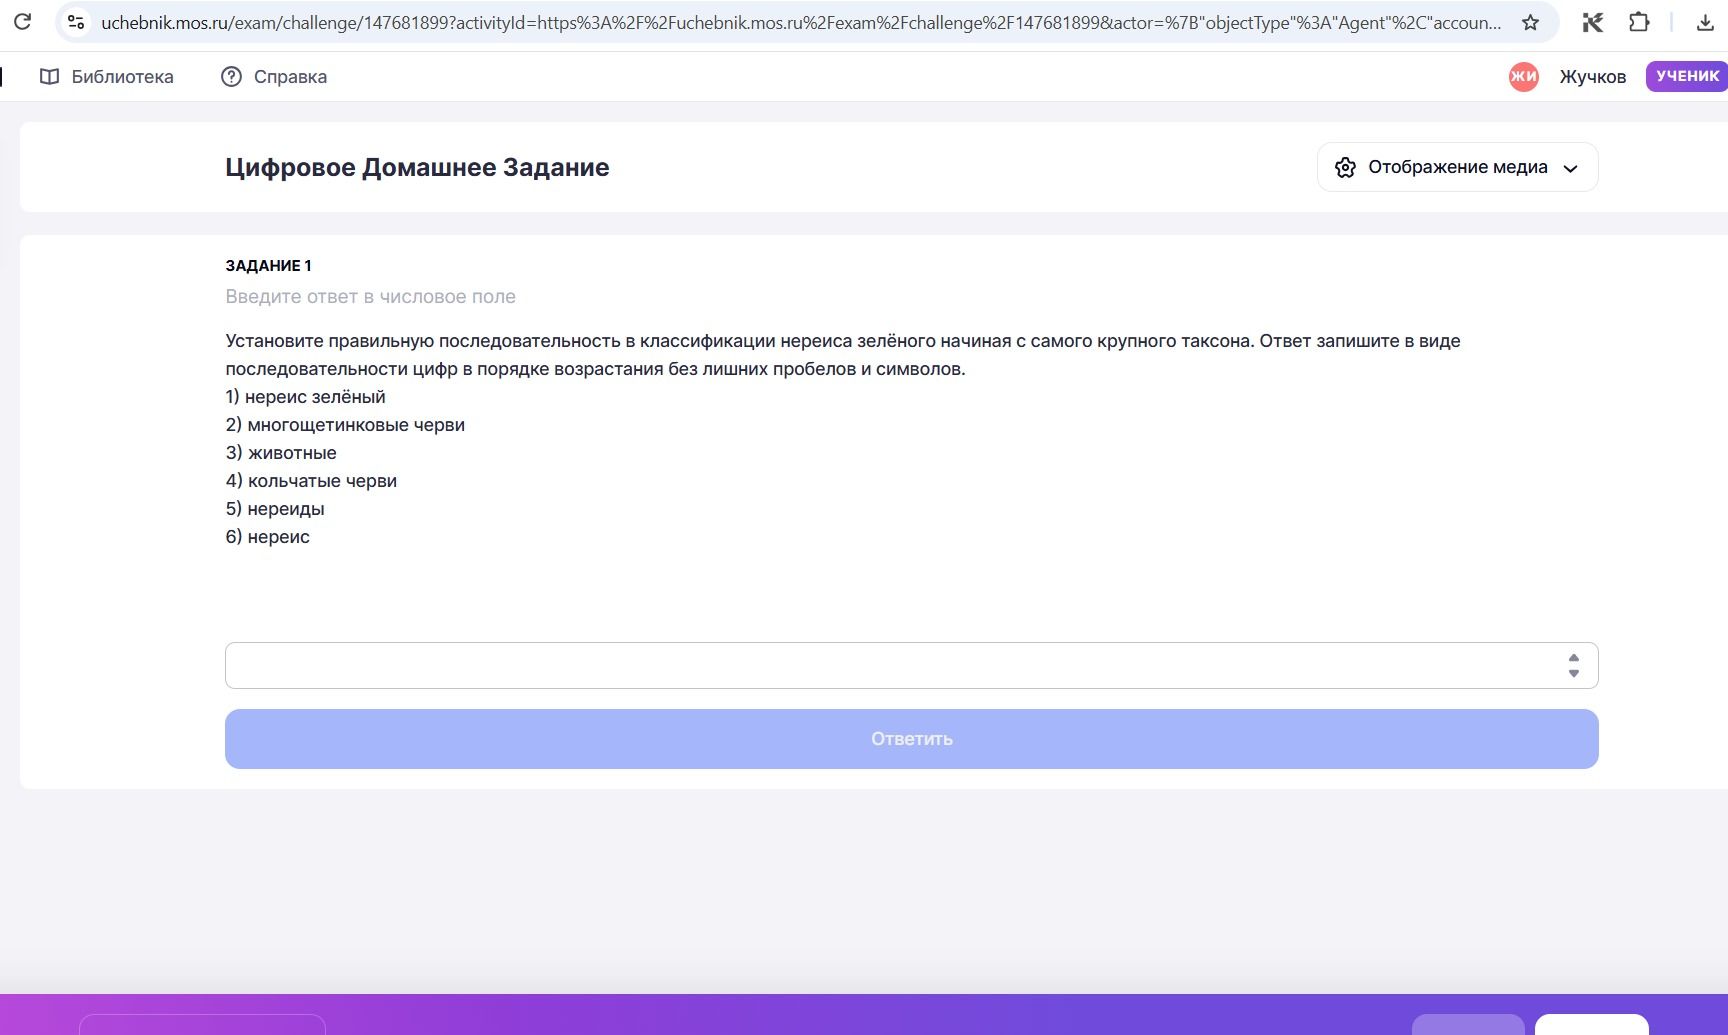
Task: Increase the answer value with up arrow
Action: coord(1574,658)
